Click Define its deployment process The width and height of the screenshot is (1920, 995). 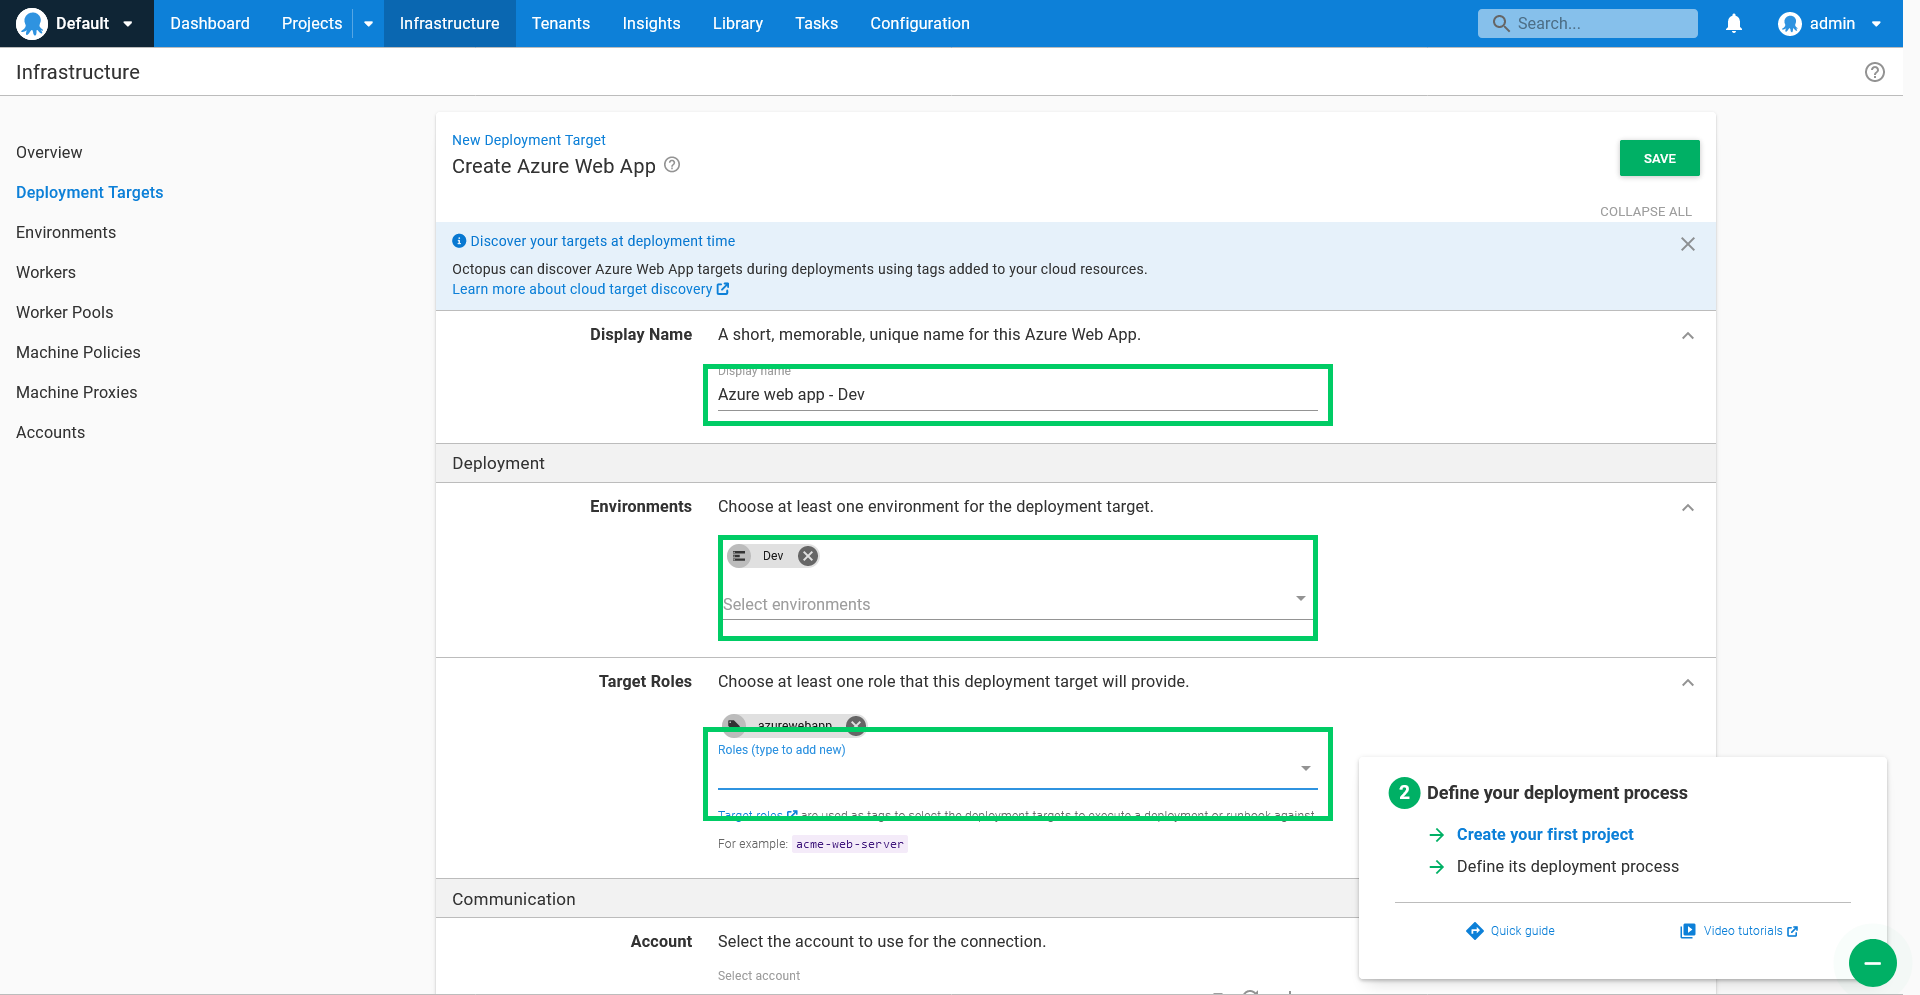pyautogui.click(x=1567, y=866)
